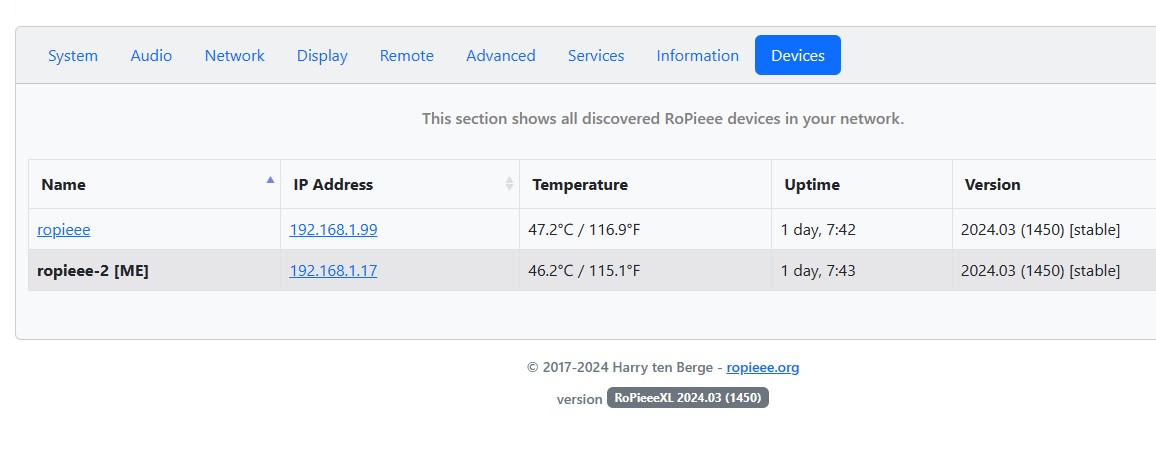Click the IP Address sort arrows icon

(509, 184)
